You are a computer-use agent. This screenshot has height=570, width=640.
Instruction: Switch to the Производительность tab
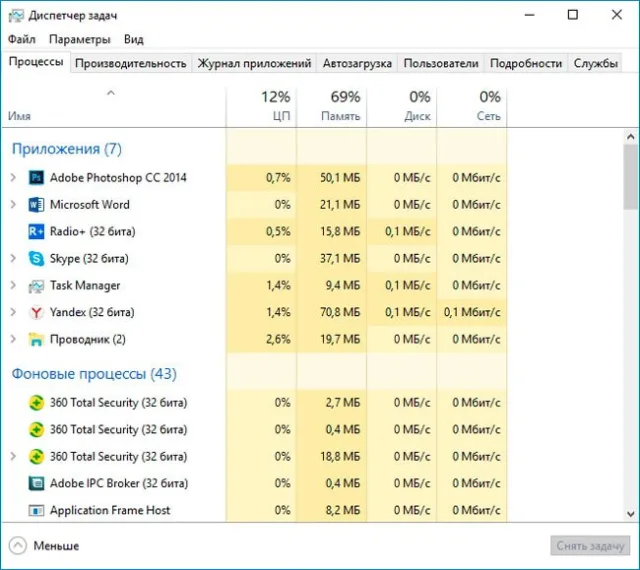[131, 63]
